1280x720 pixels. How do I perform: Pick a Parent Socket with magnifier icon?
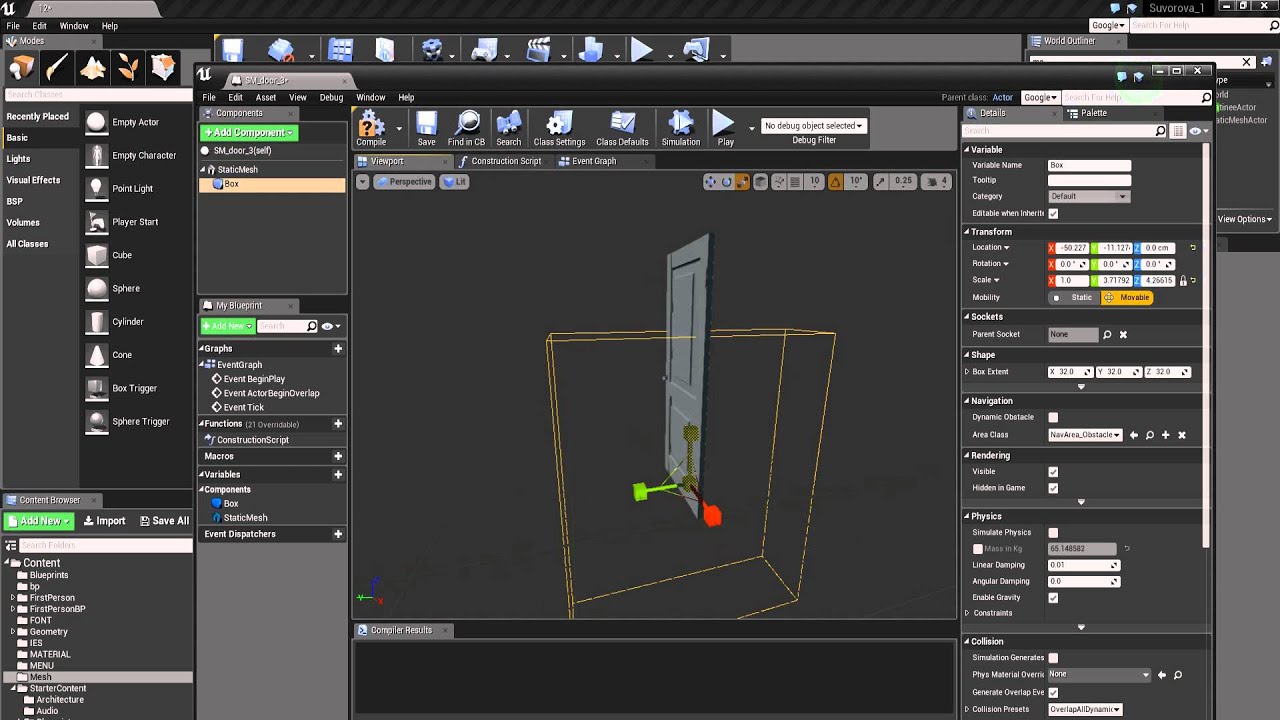tap(1107, 334)
